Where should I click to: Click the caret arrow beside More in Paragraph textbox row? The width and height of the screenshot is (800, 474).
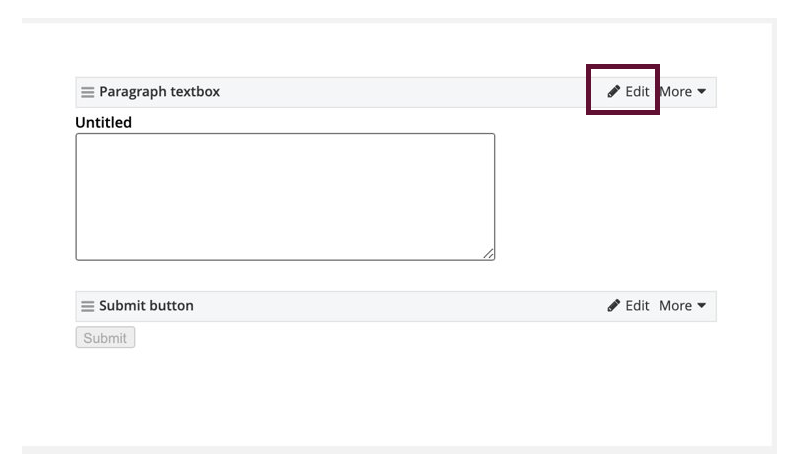tap(701, 92)
